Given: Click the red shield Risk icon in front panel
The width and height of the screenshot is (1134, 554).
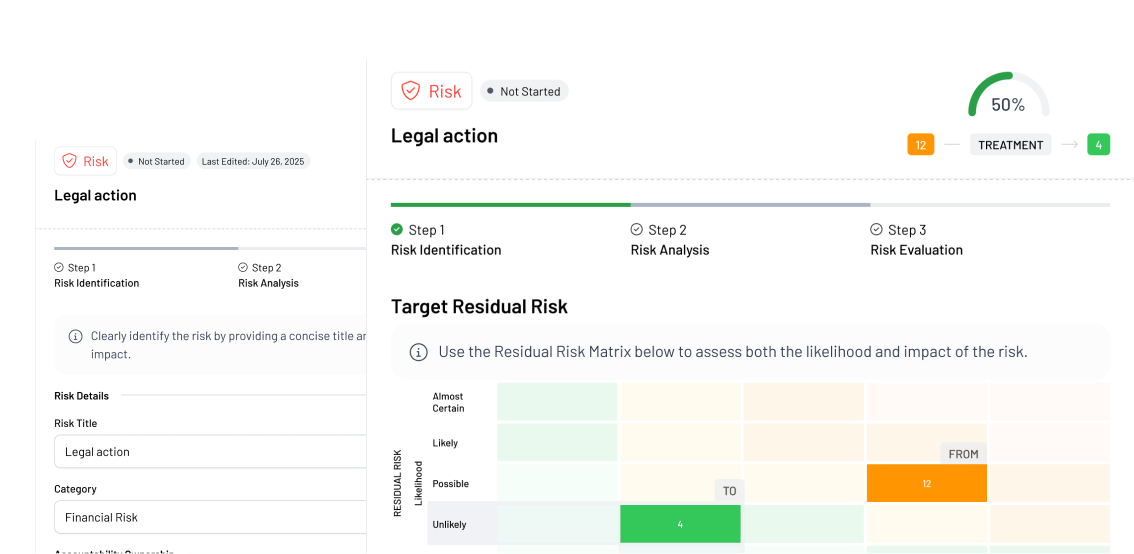Looking at the screenshot, I should pos(410,91).
